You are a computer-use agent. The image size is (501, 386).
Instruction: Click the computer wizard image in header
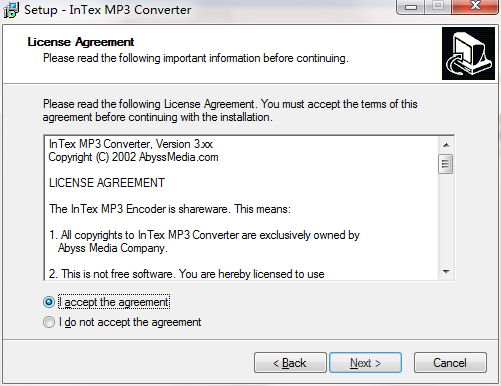(x=468, y=53)
